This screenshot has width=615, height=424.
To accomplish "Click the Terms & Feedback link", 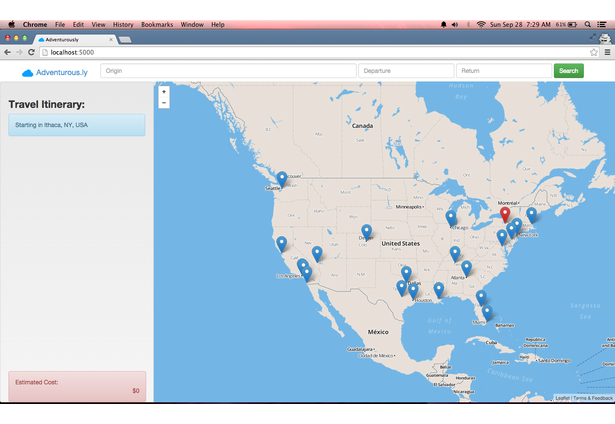I will pos(593,398).
